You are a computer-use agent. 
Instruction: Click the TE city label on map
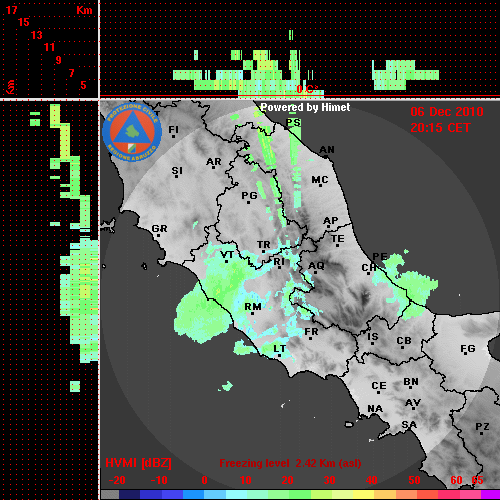tap(337, 239)
